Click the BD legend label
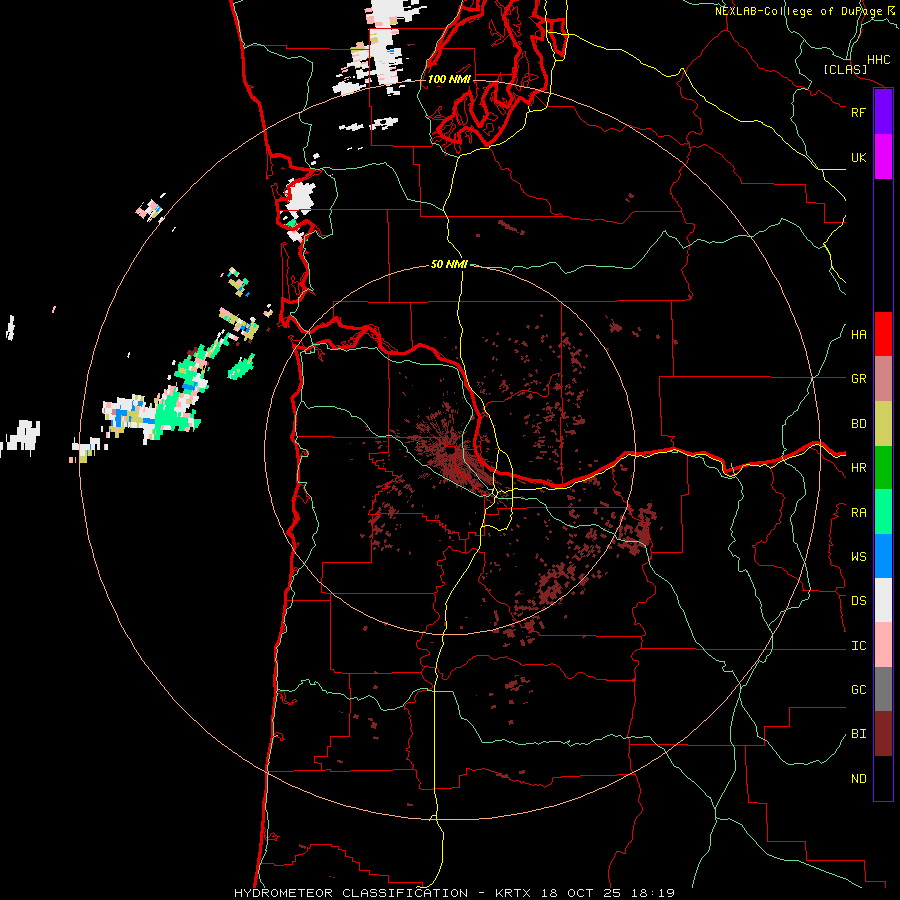 click(x=858, y=424)
